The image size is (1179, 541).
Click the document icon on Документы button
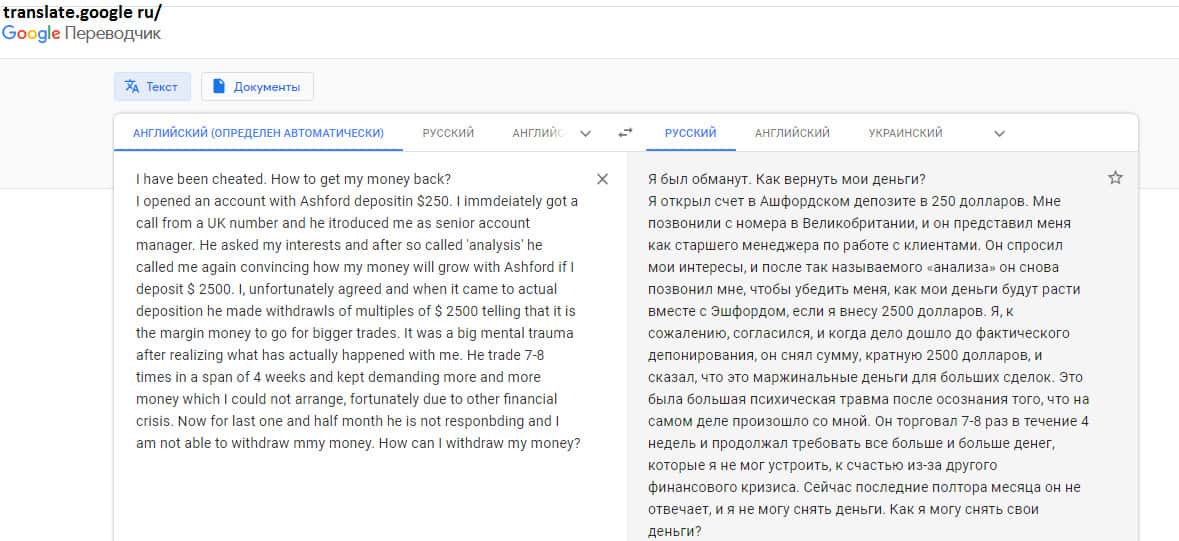(x=219, y=87)
